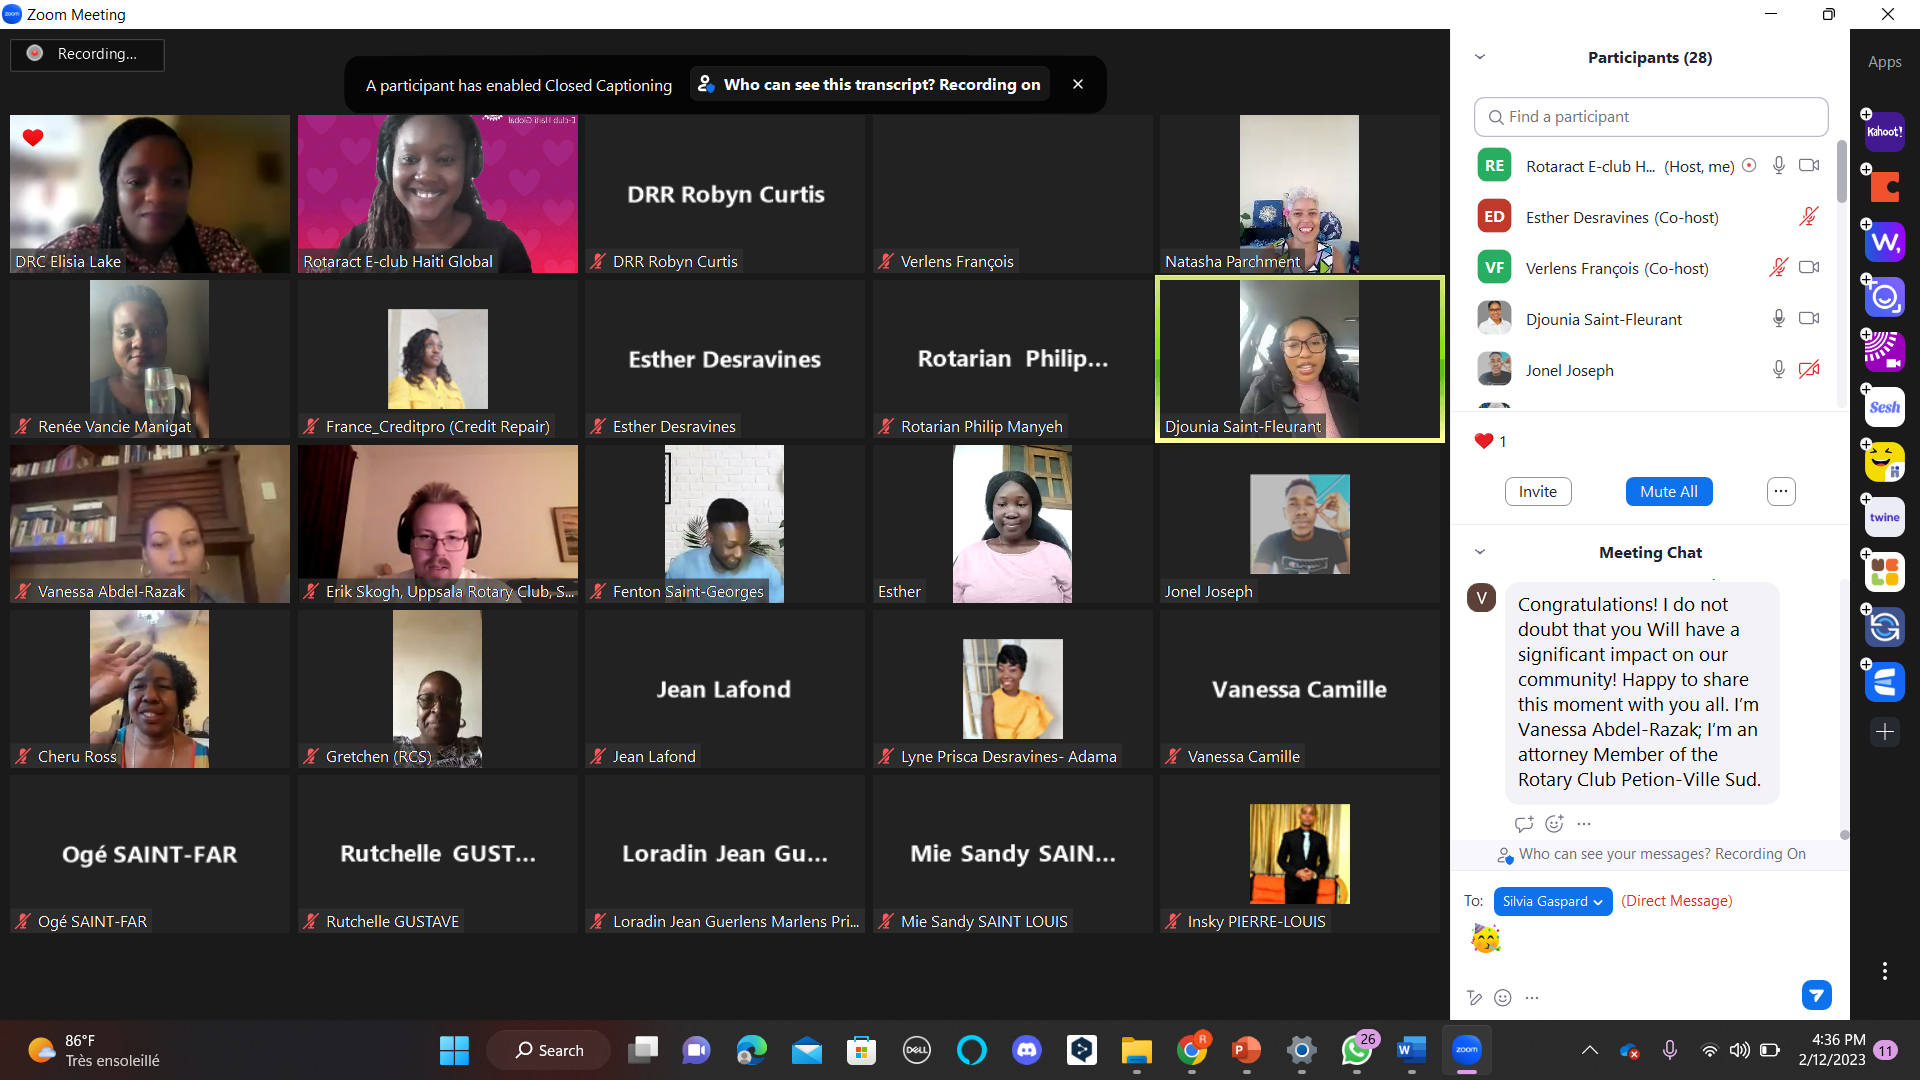The image size is (1920, 1080).
Task: Open more options next to Mute All
Action: [x=1780, y=491]
